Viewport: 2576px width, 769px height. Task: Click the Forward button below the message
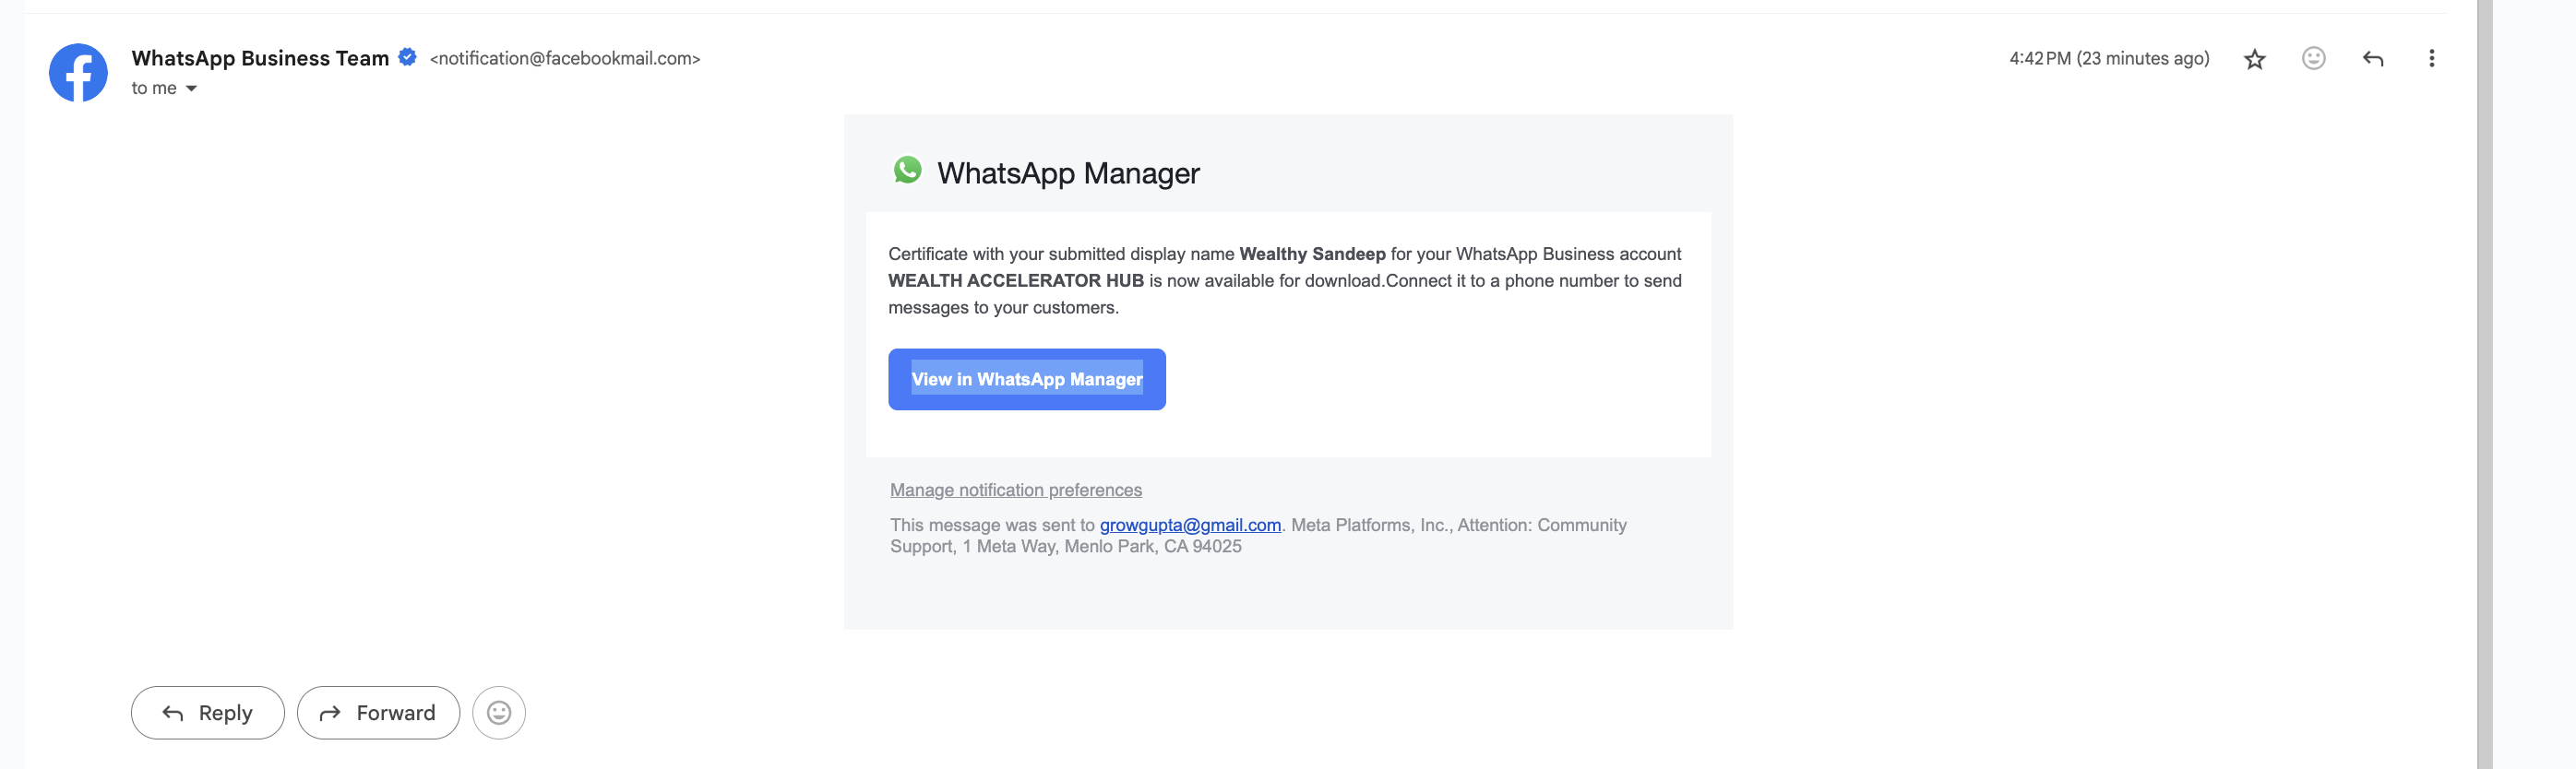pyautogui.click(x=378, y=713)
